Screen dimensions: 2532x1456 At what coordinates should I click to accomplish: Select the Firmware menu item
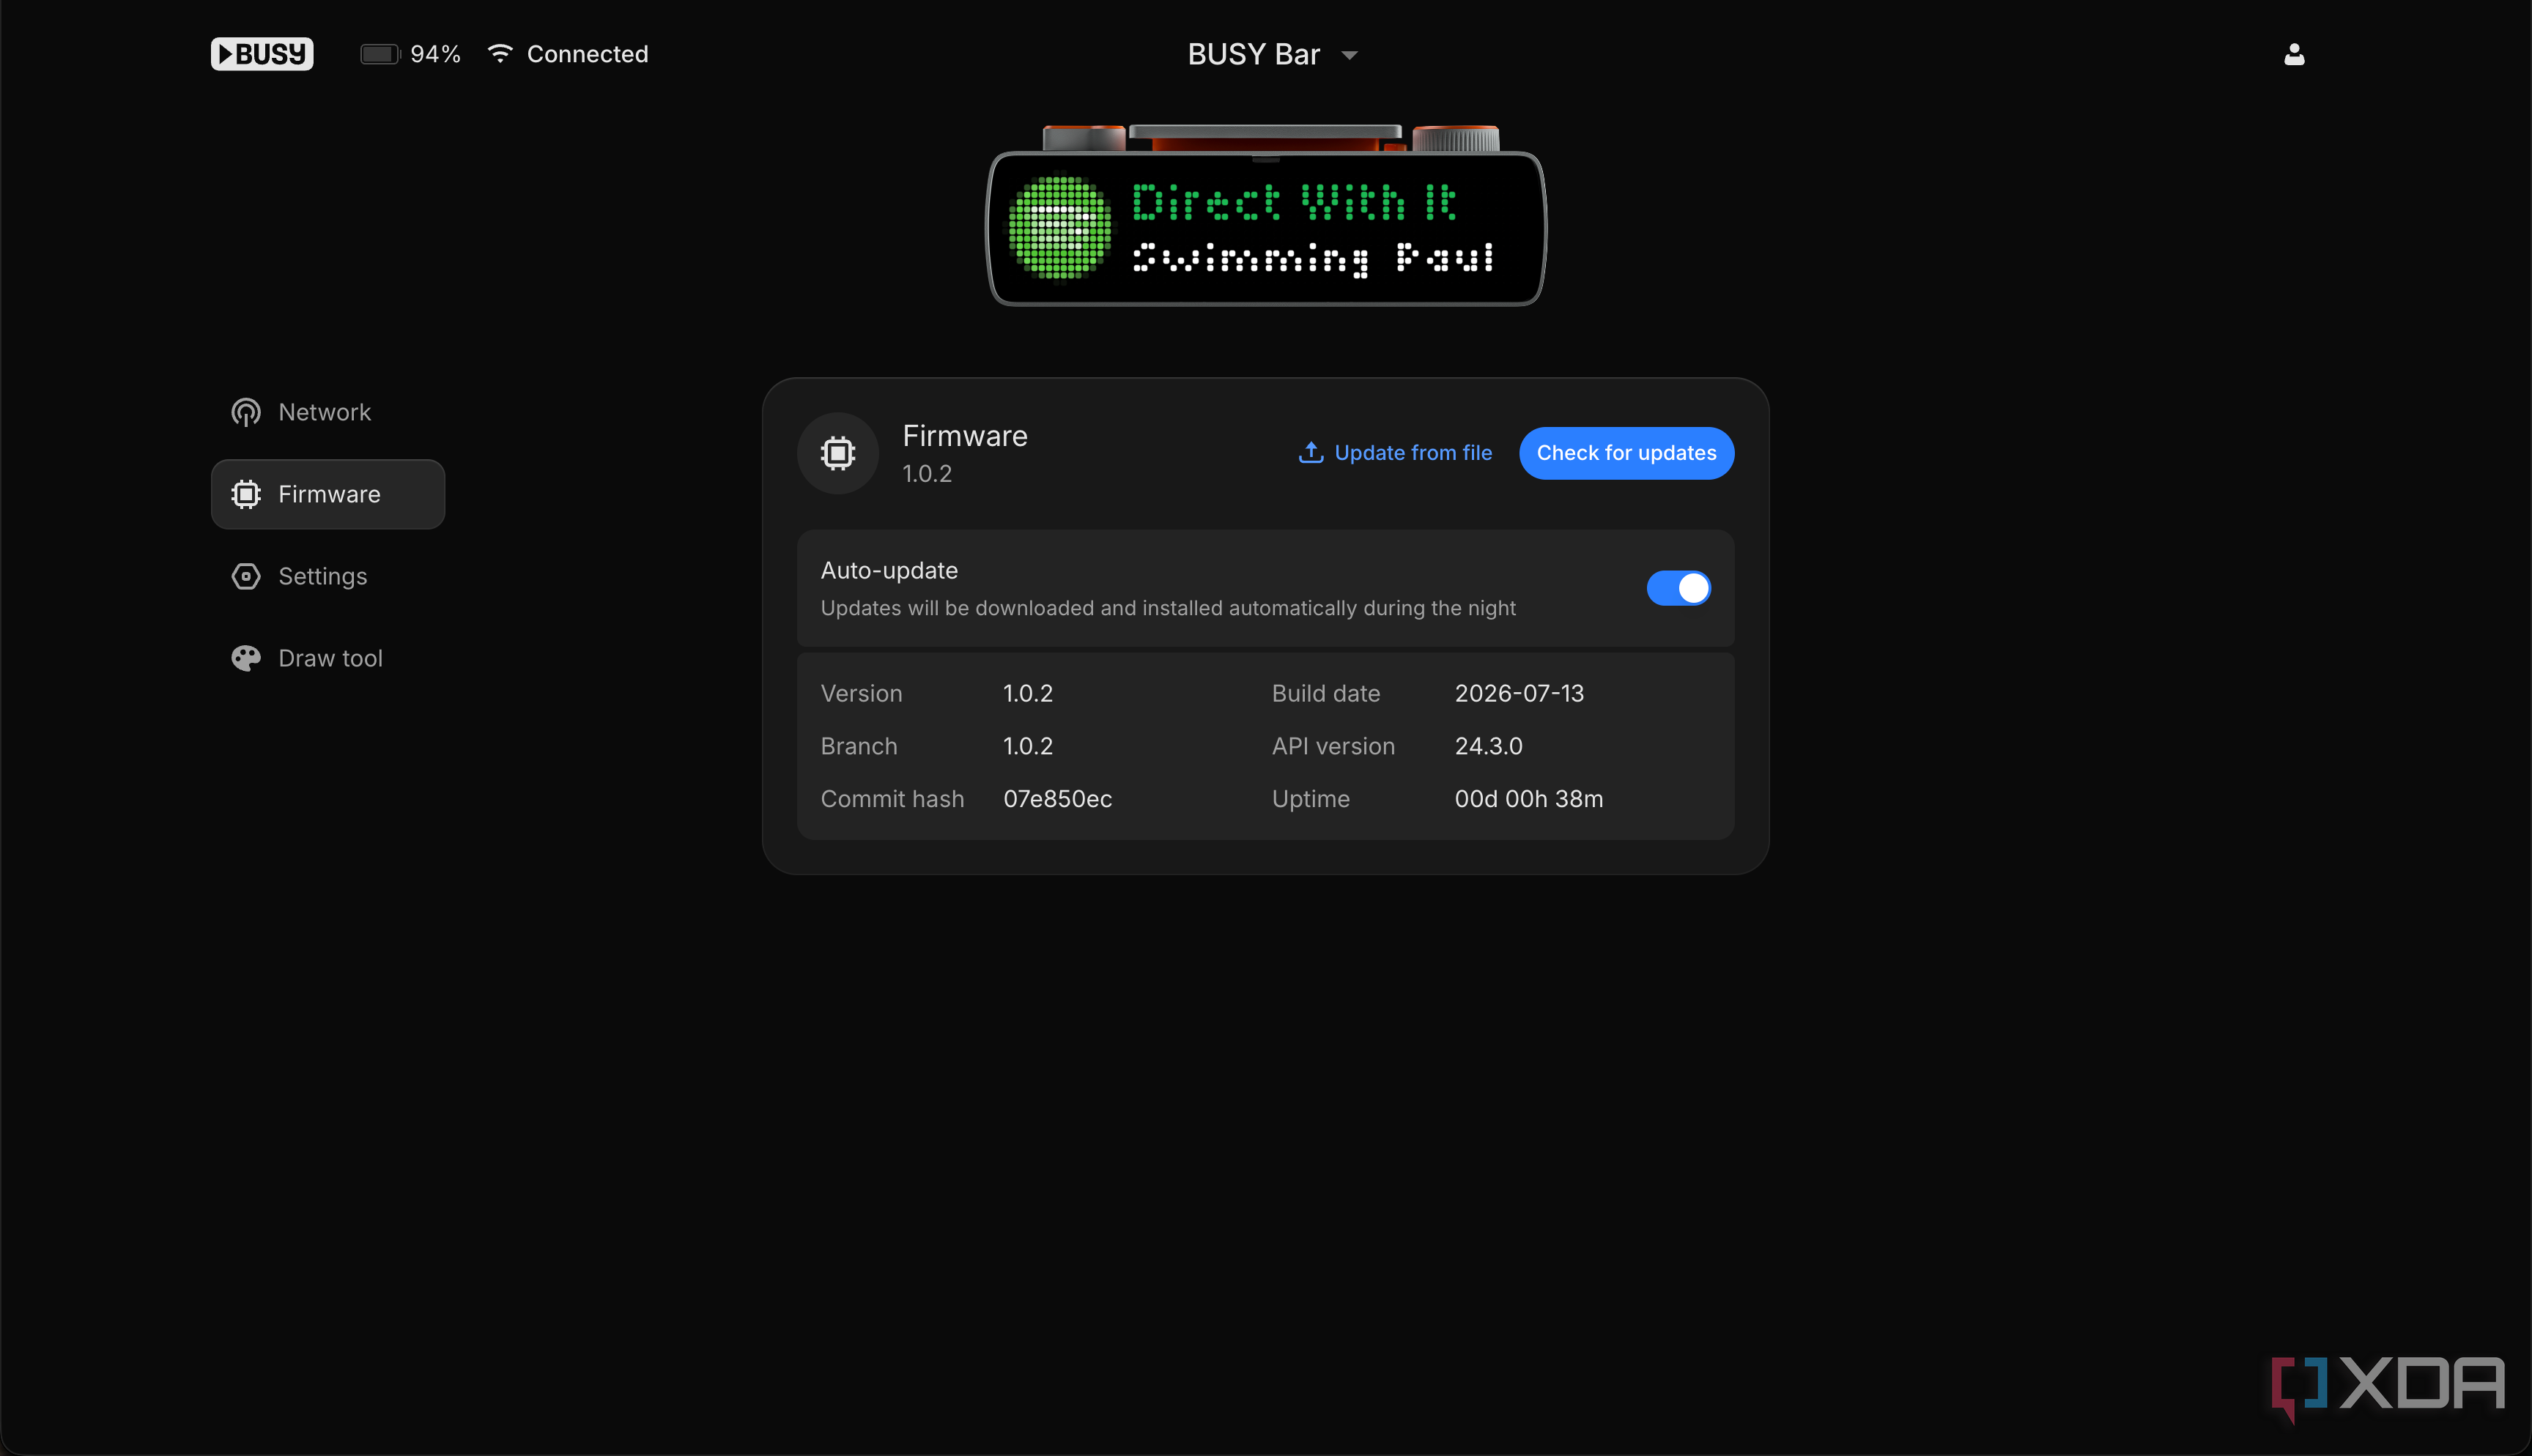(x=328, y=494)
